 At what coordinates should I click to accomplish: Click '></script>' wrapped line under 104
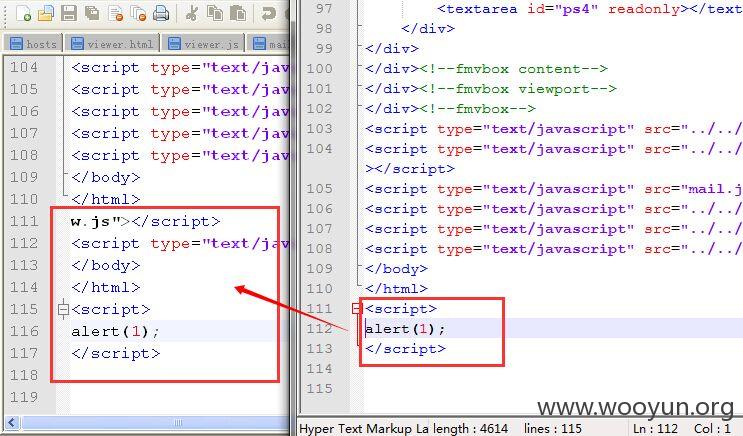click(x=410, y=169)
